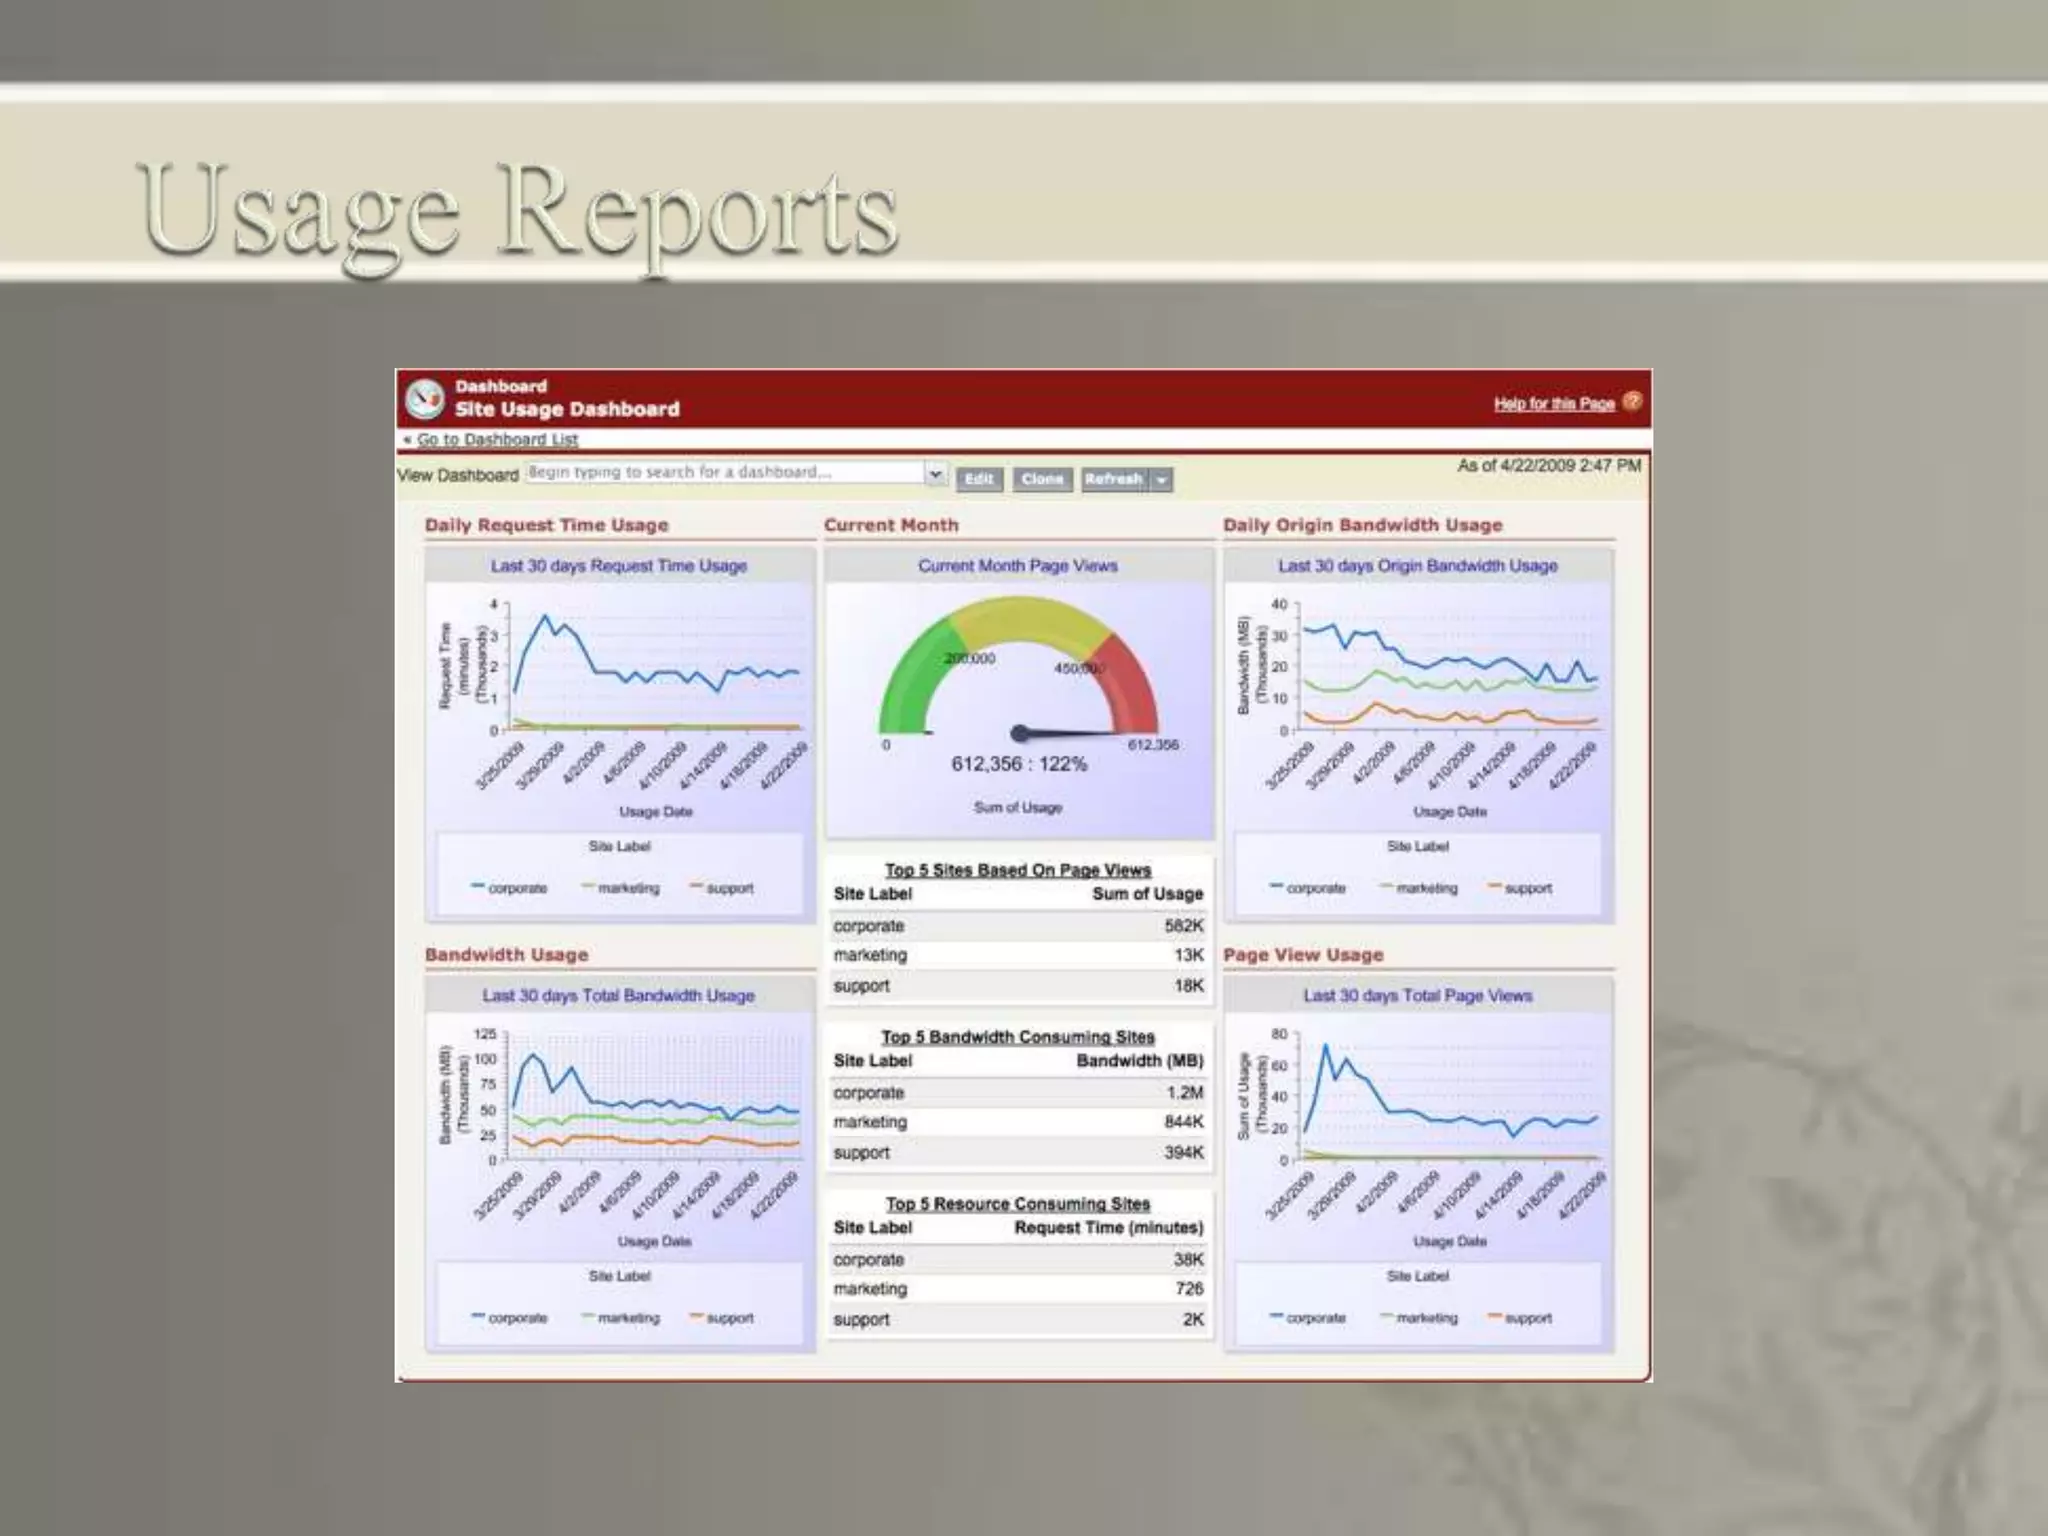2048x1536 pixels.
Task: Click Sum of Usage column header
Action: tap(1148, 894)
